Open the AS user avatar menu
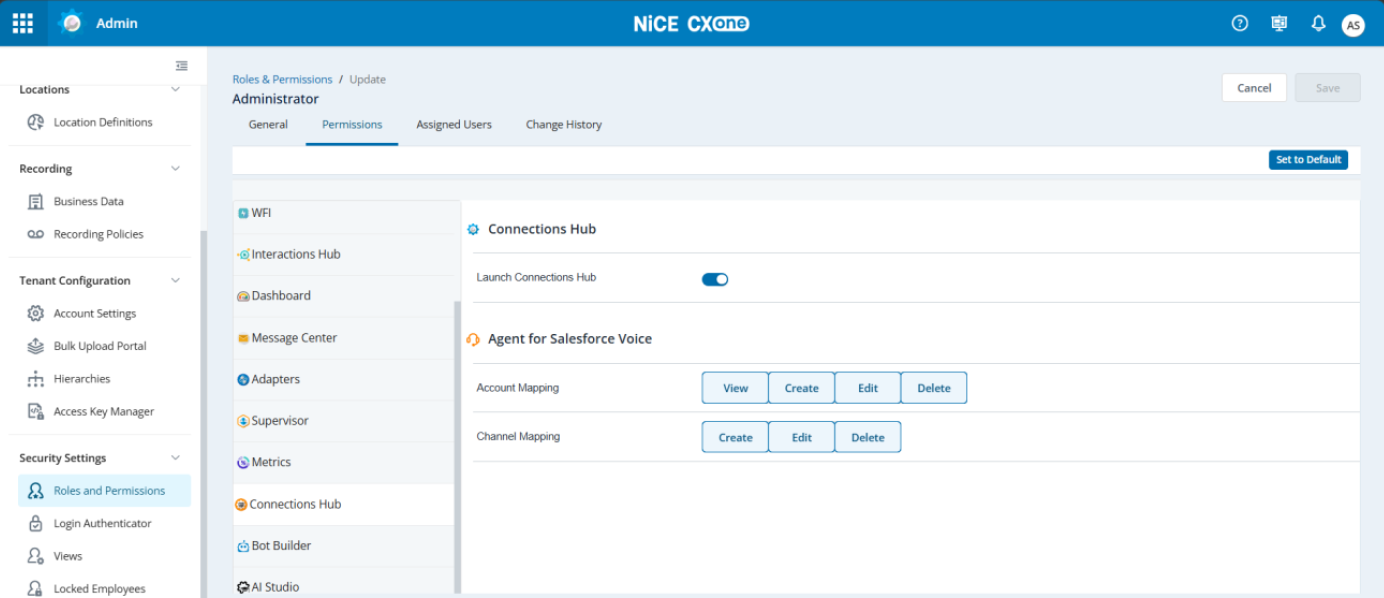This screenshot has width=1384, height=598. (x=1353, y=25)
